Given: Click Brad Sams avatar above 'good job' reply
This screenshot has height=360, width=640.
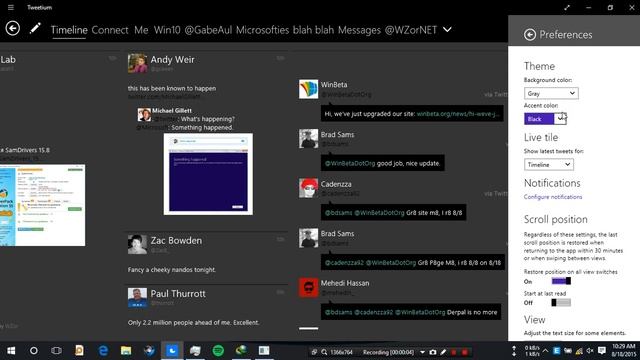Looking at the screenshot, I should pos(308,139).
